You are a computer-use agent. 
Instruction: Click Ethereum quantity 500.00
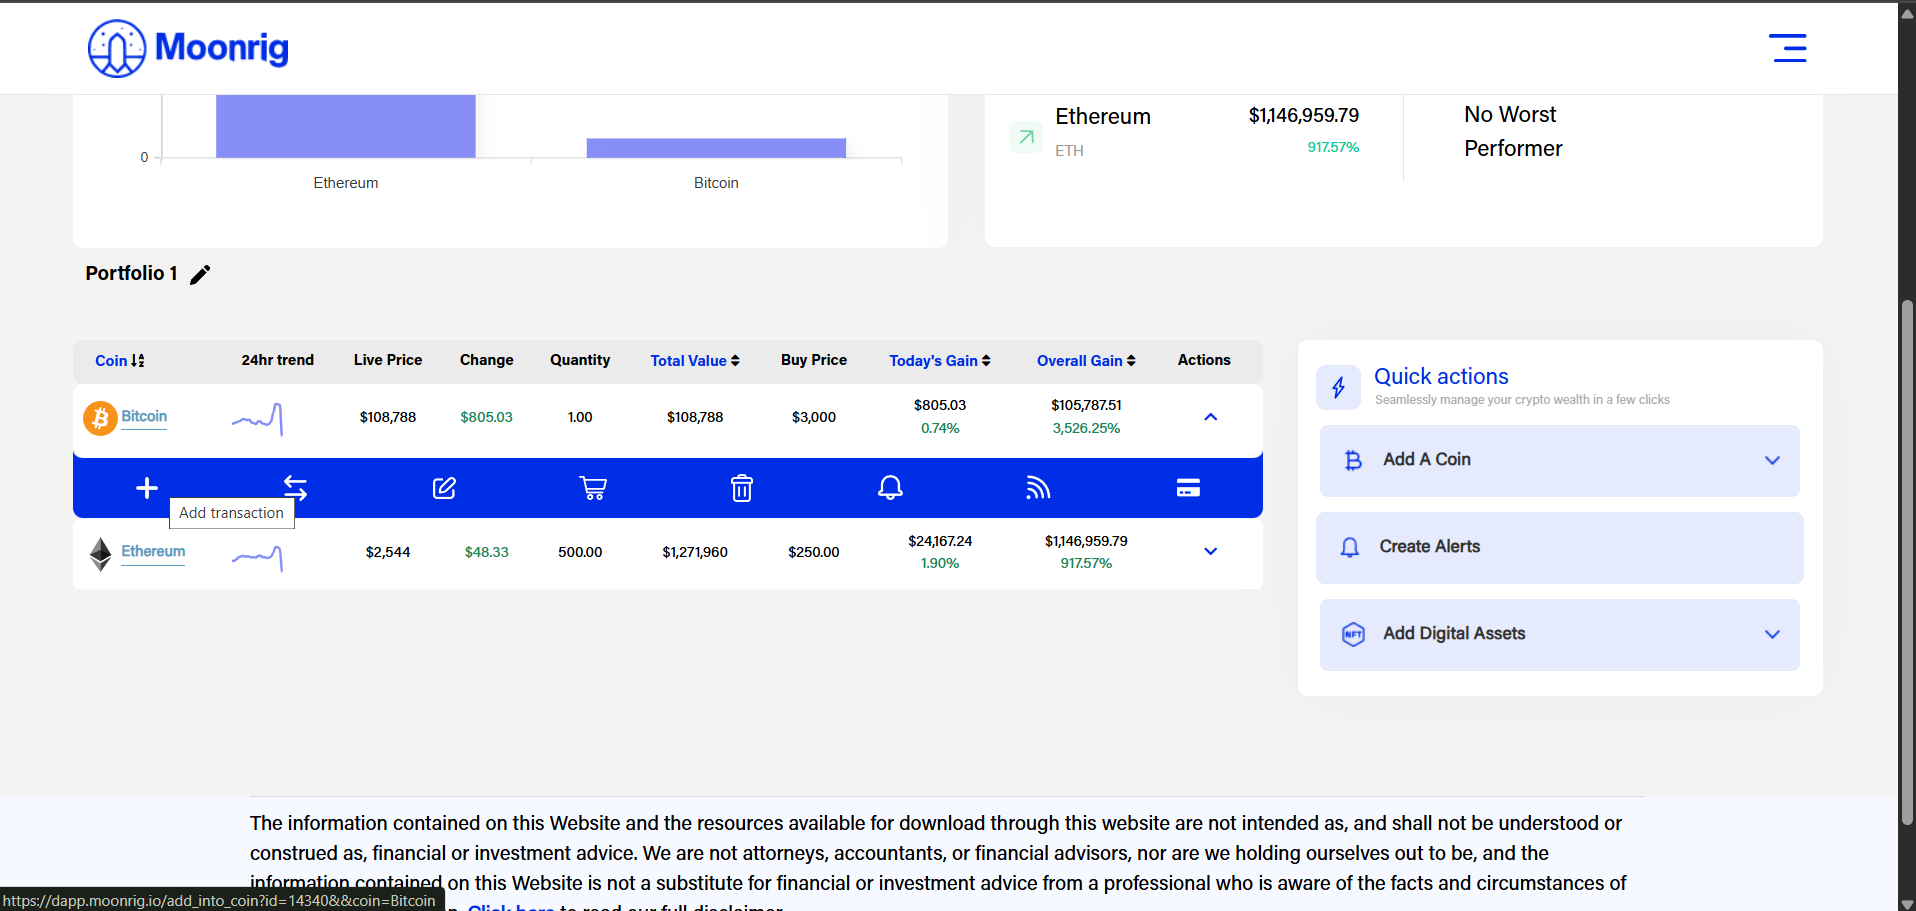point(580,552)
